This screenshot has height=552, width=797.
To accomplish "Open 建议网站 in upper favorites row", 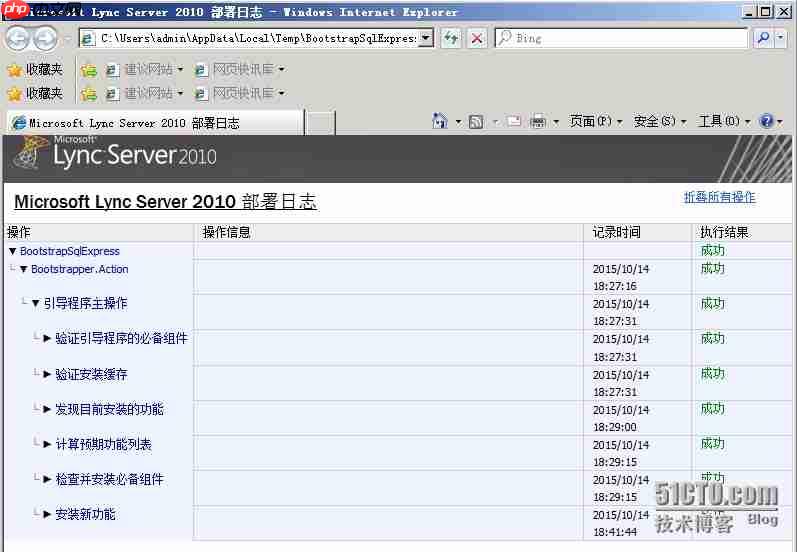I will (x=144, y=69).
